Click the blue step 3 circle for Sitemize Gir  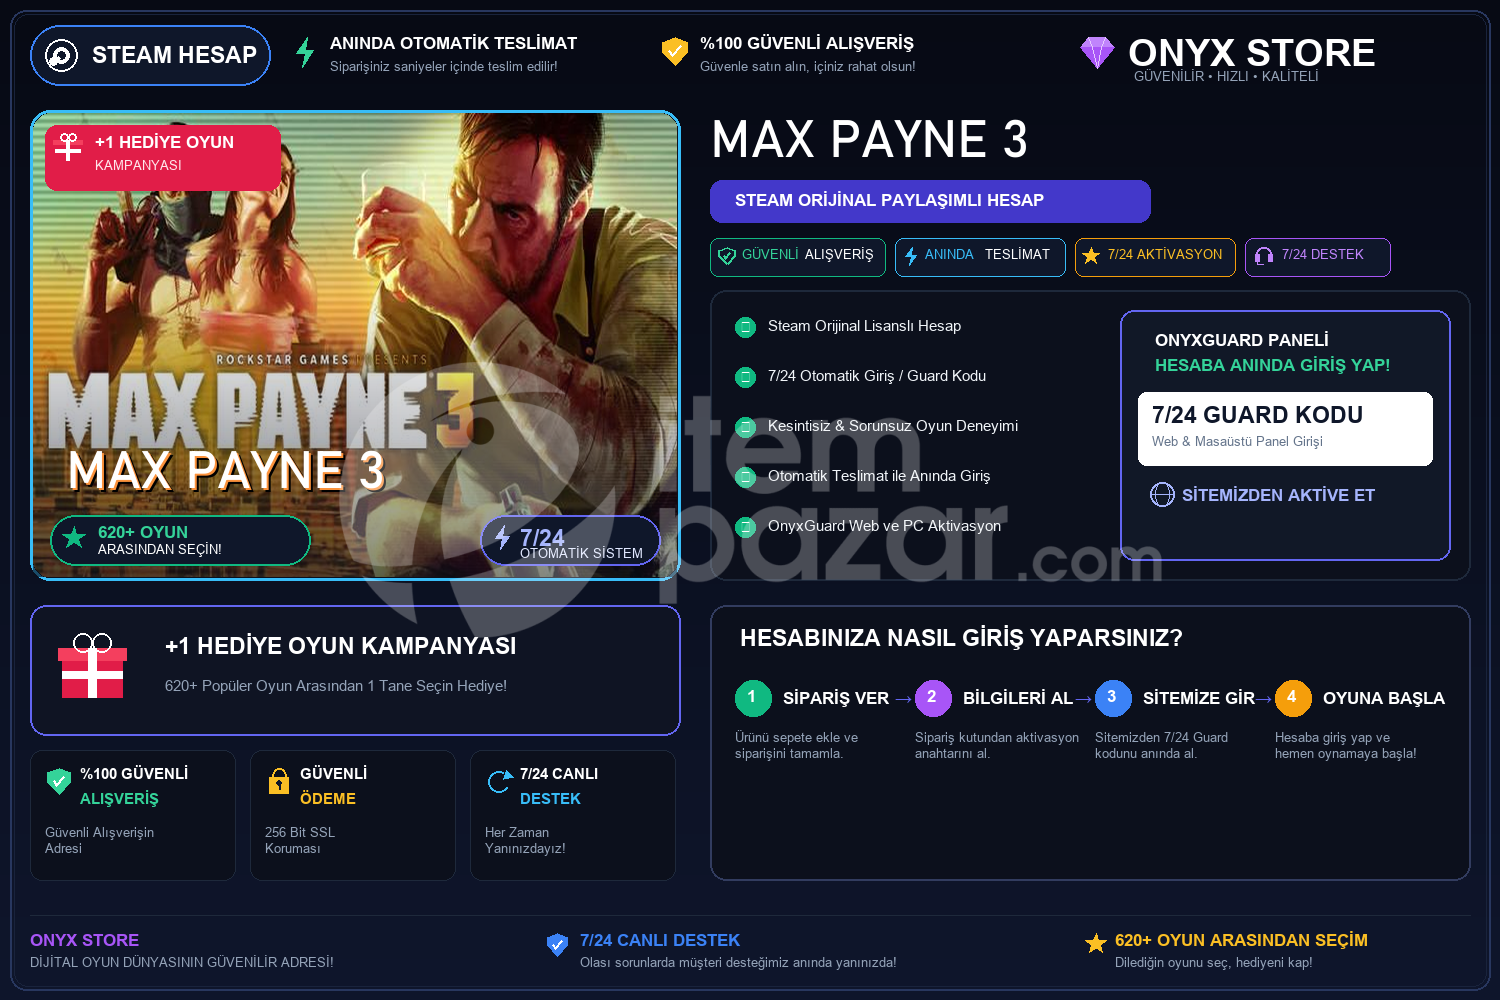pyautogui.click(x=1113, y=698)
